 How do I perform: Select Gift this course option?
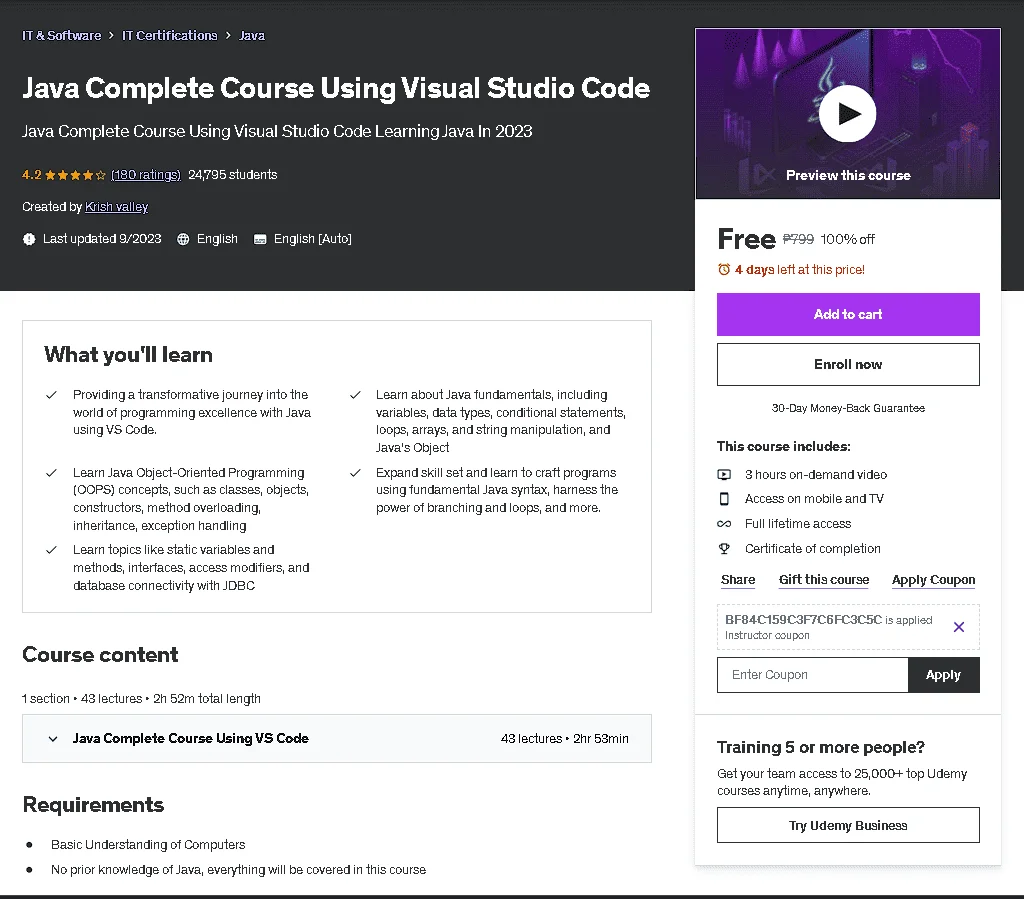tap(824, 580)
